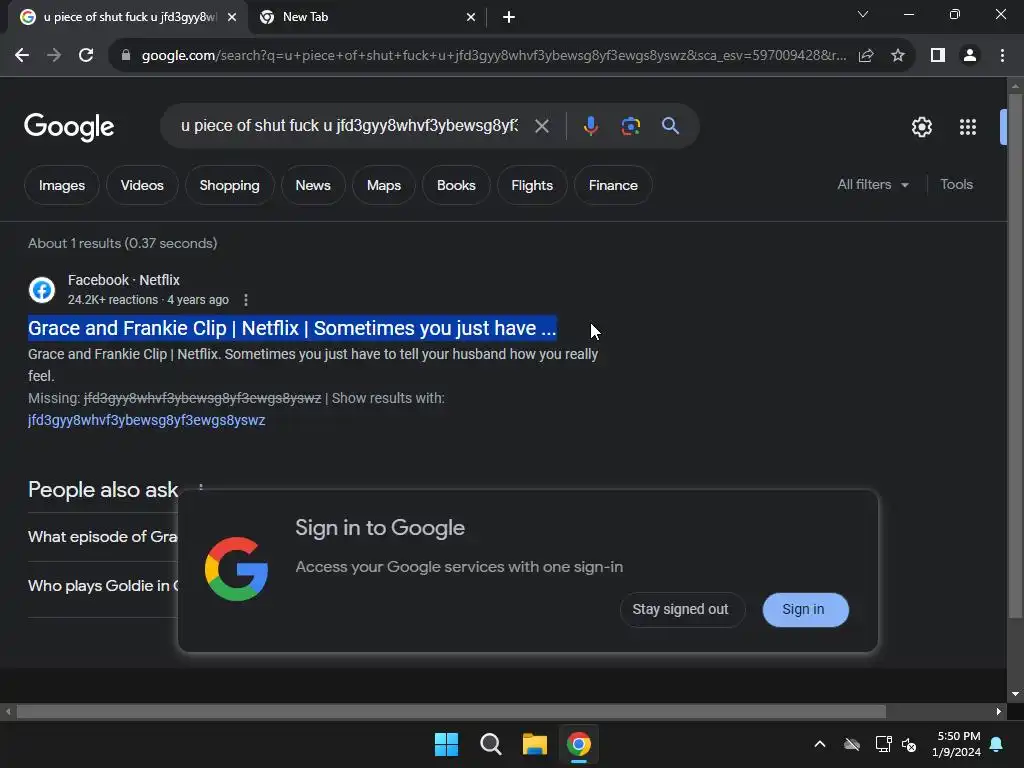Filter results by Videos
1024x768 pixels.
[x=142, y=185]
